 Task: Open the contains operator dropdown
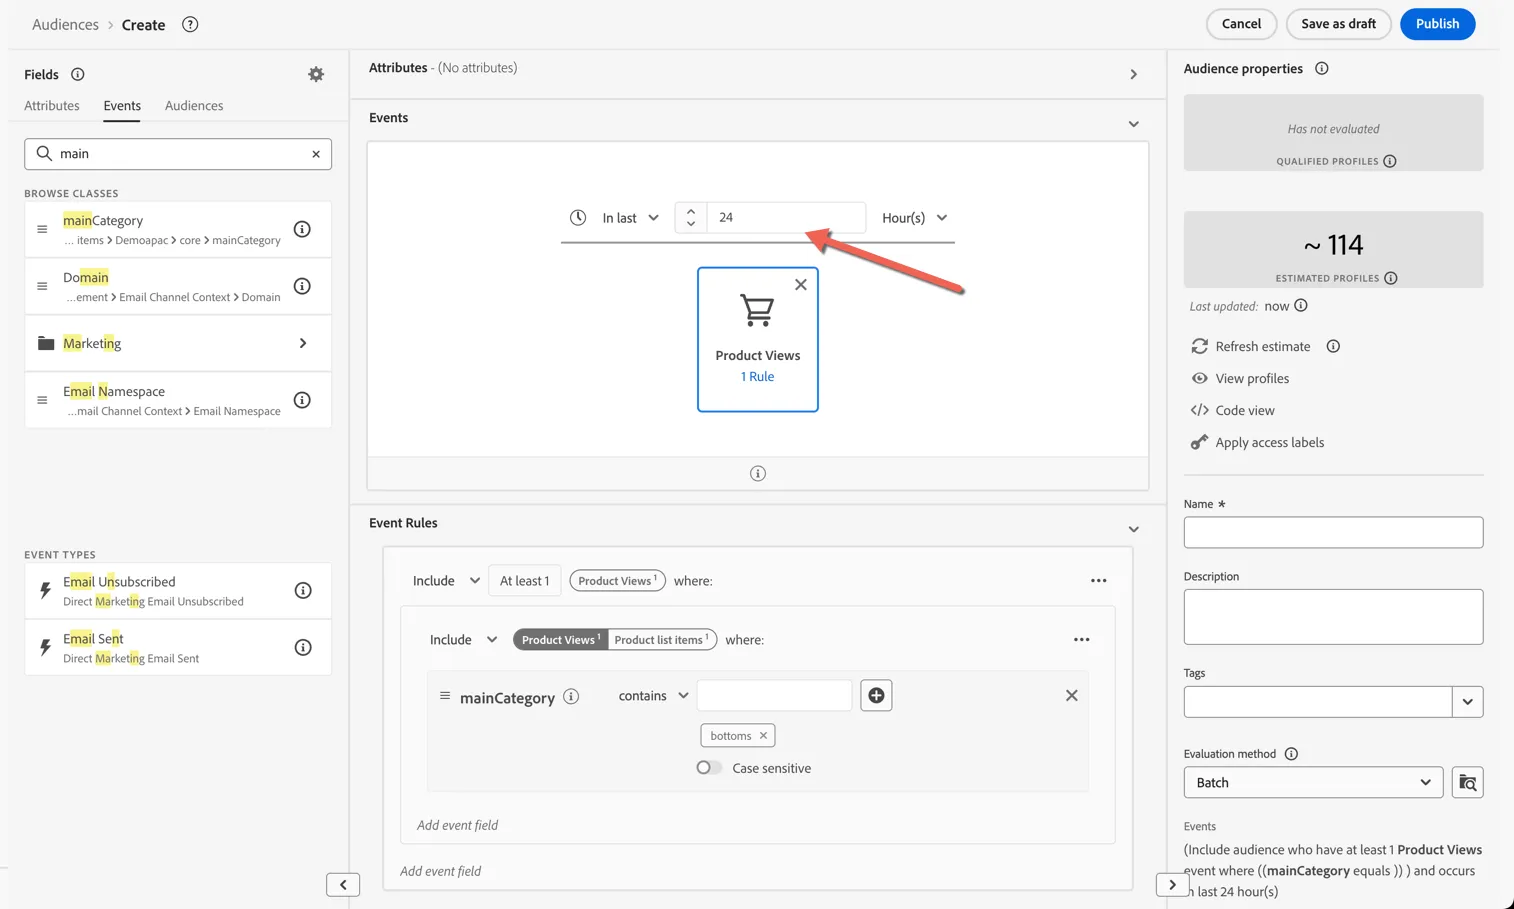[653, 696]
